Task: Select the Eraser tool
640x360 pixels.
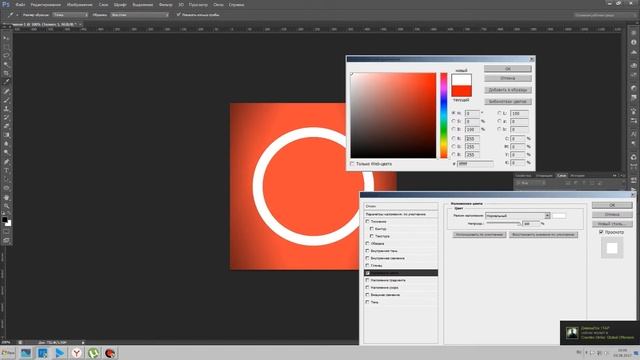Action: pyautogui.click(x=6, y=126)
